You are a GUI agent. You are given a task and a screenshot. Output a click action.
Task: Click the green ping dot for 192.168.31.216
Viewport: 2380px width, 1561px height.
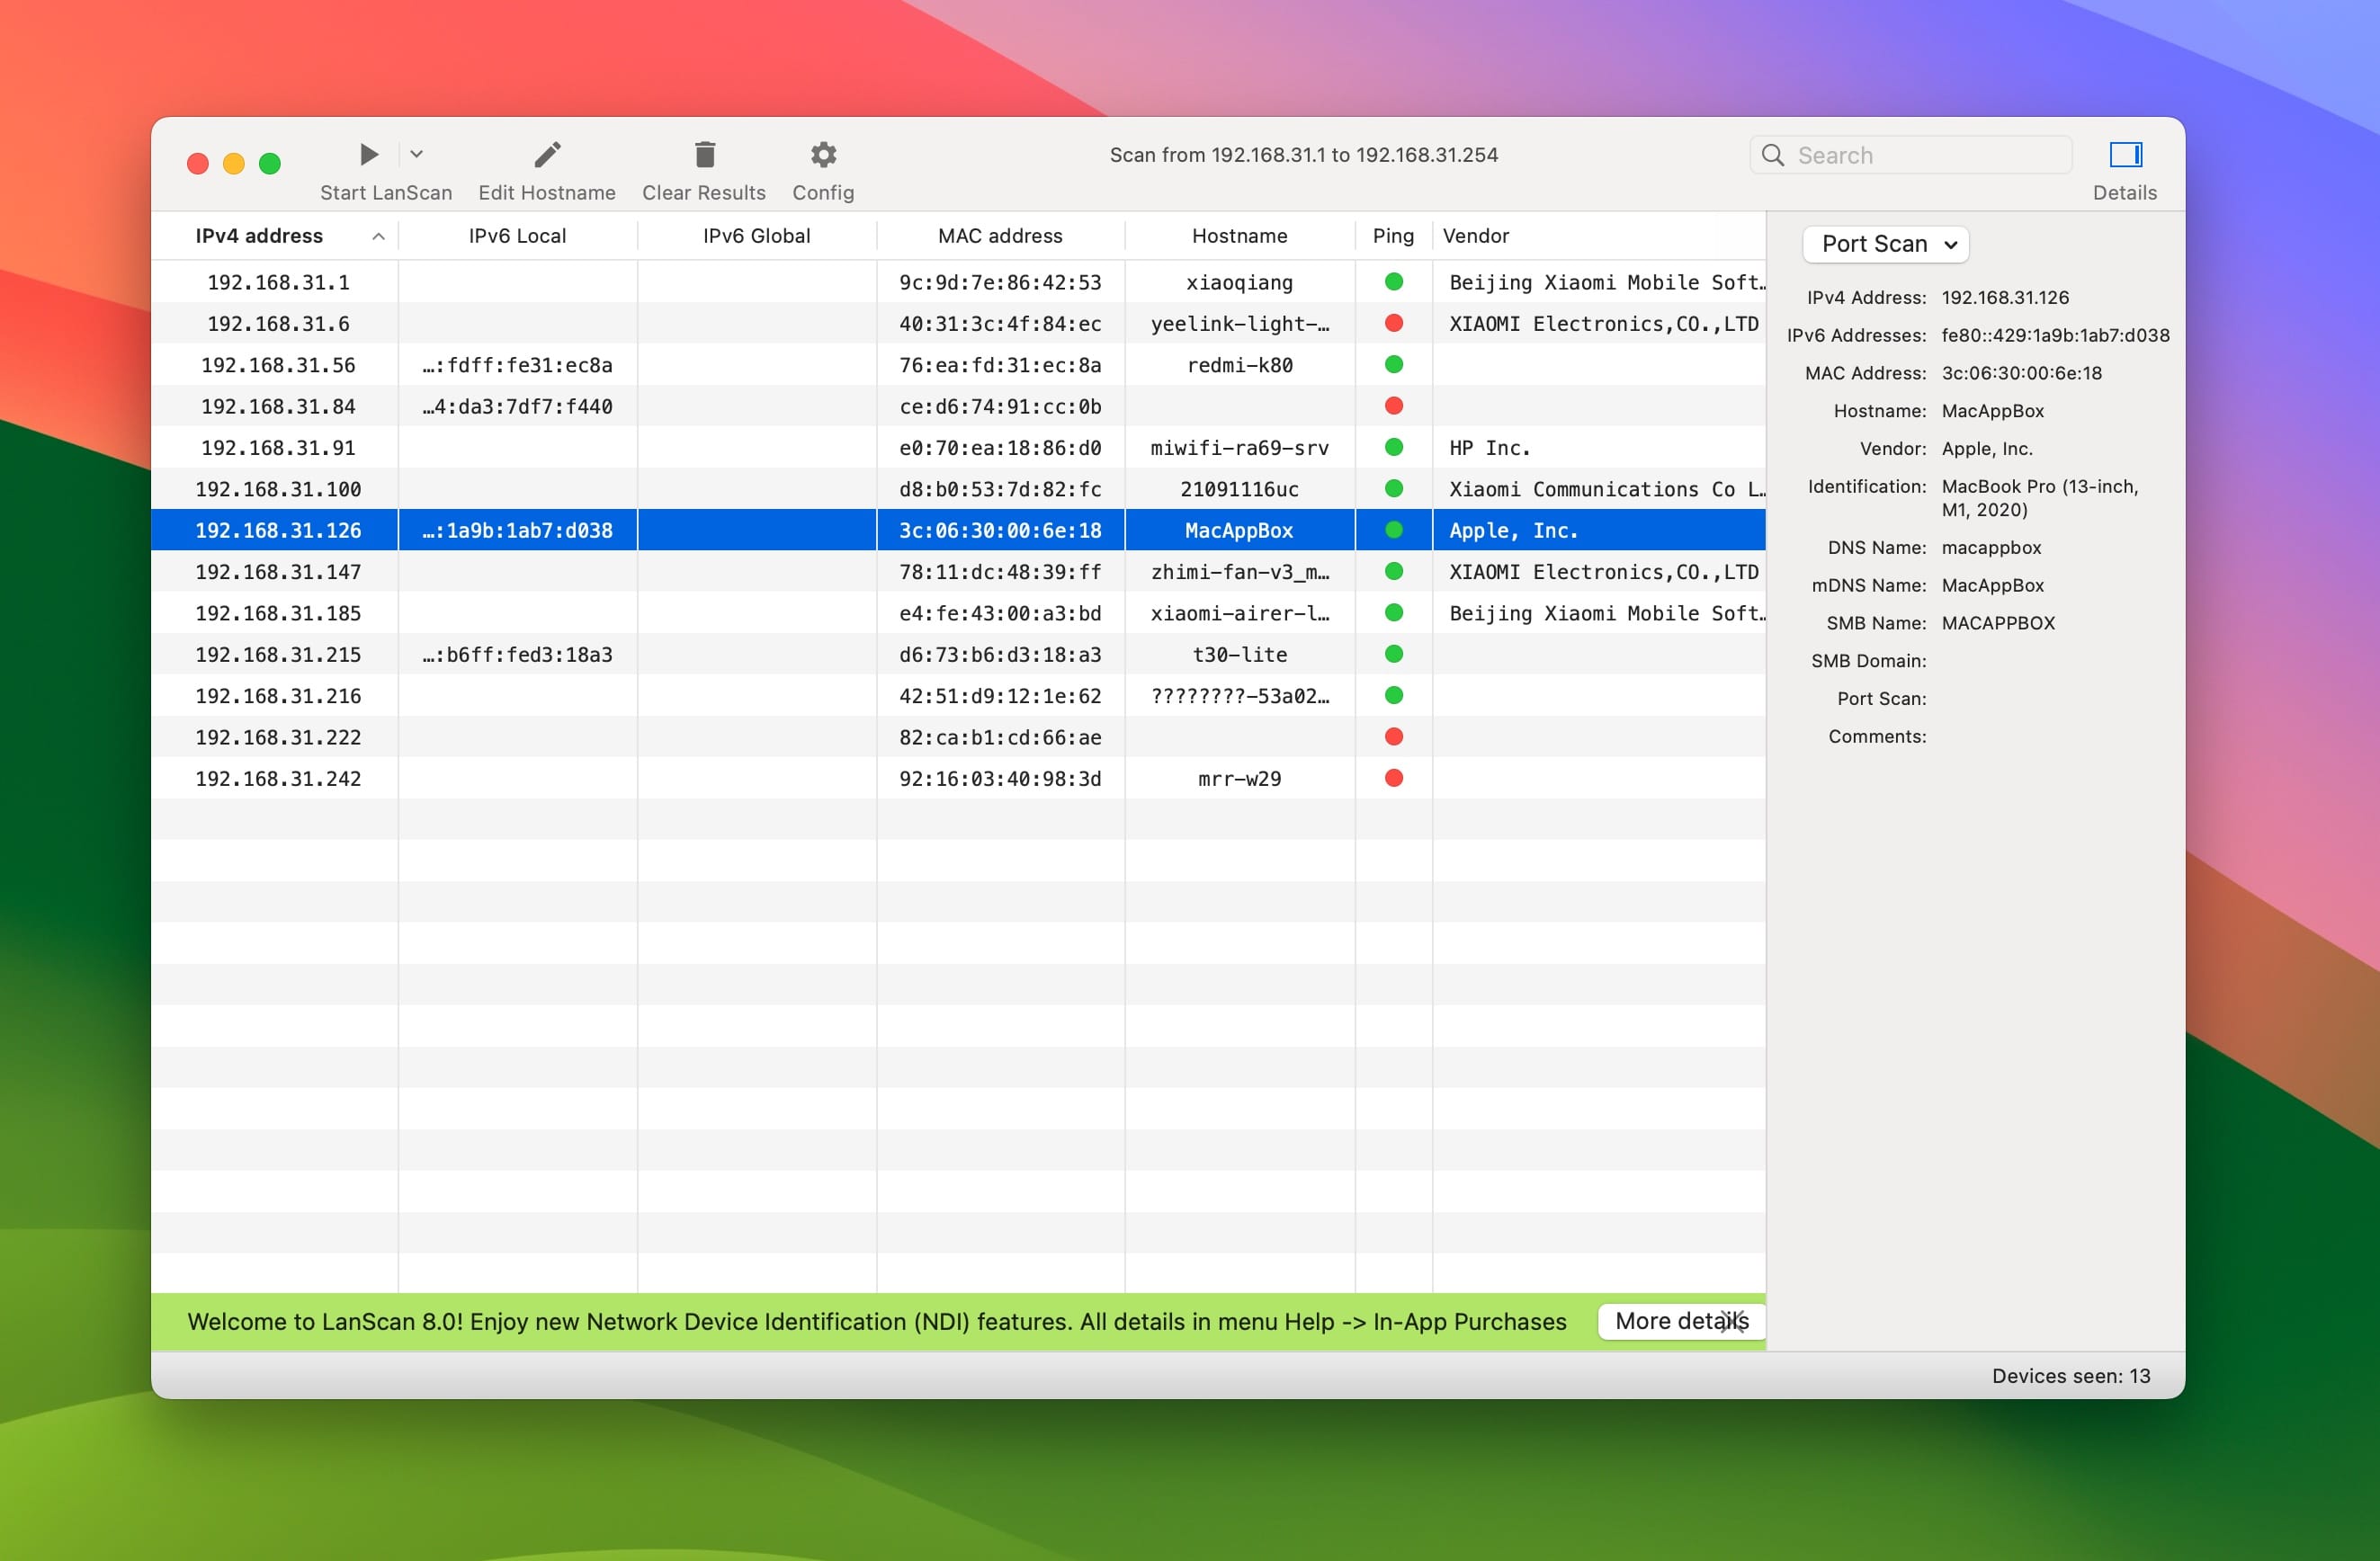(1393, 696)
